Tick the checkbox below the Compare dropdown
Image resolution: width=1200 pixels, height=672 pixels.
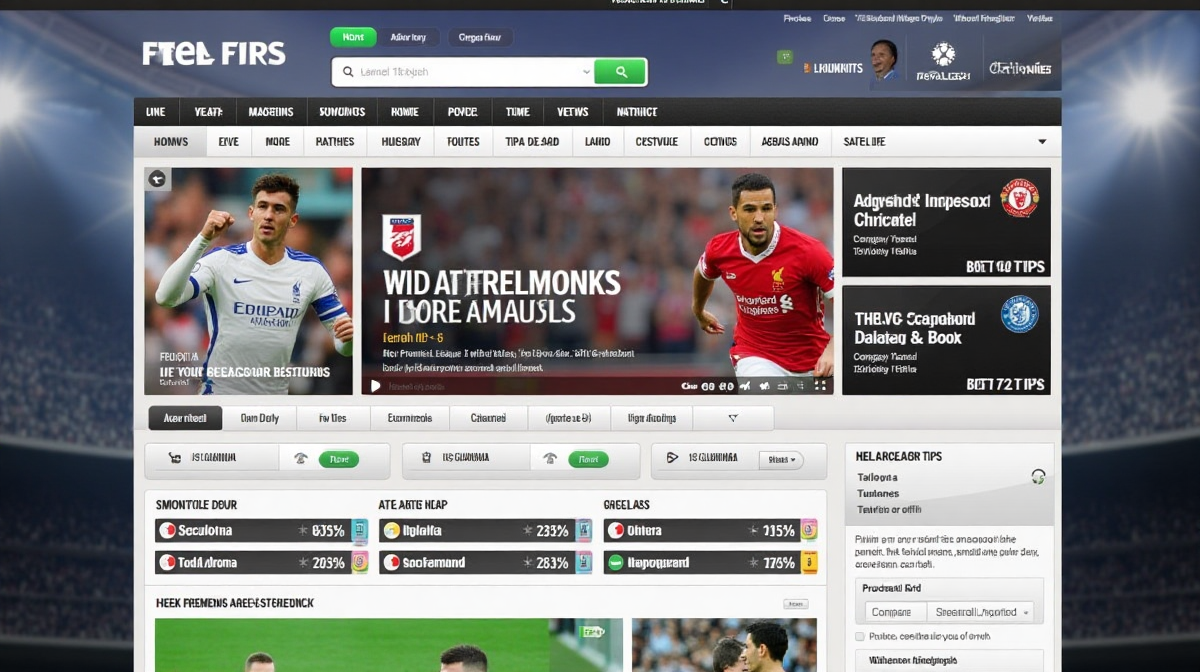[860, 636]
